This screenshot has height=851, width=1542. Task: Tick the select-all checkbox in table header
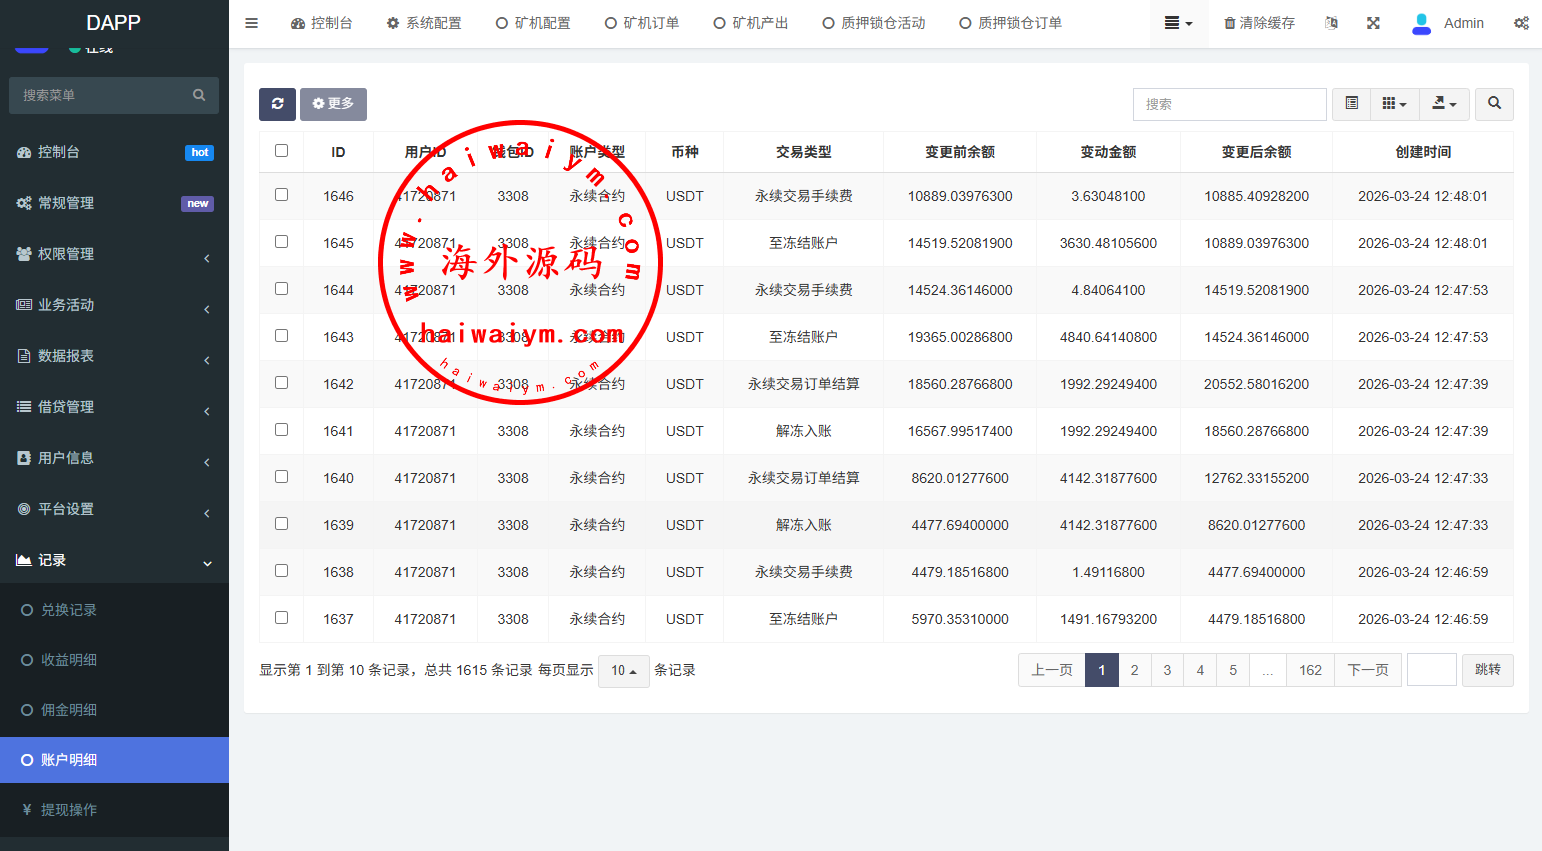tap(281, 151)
